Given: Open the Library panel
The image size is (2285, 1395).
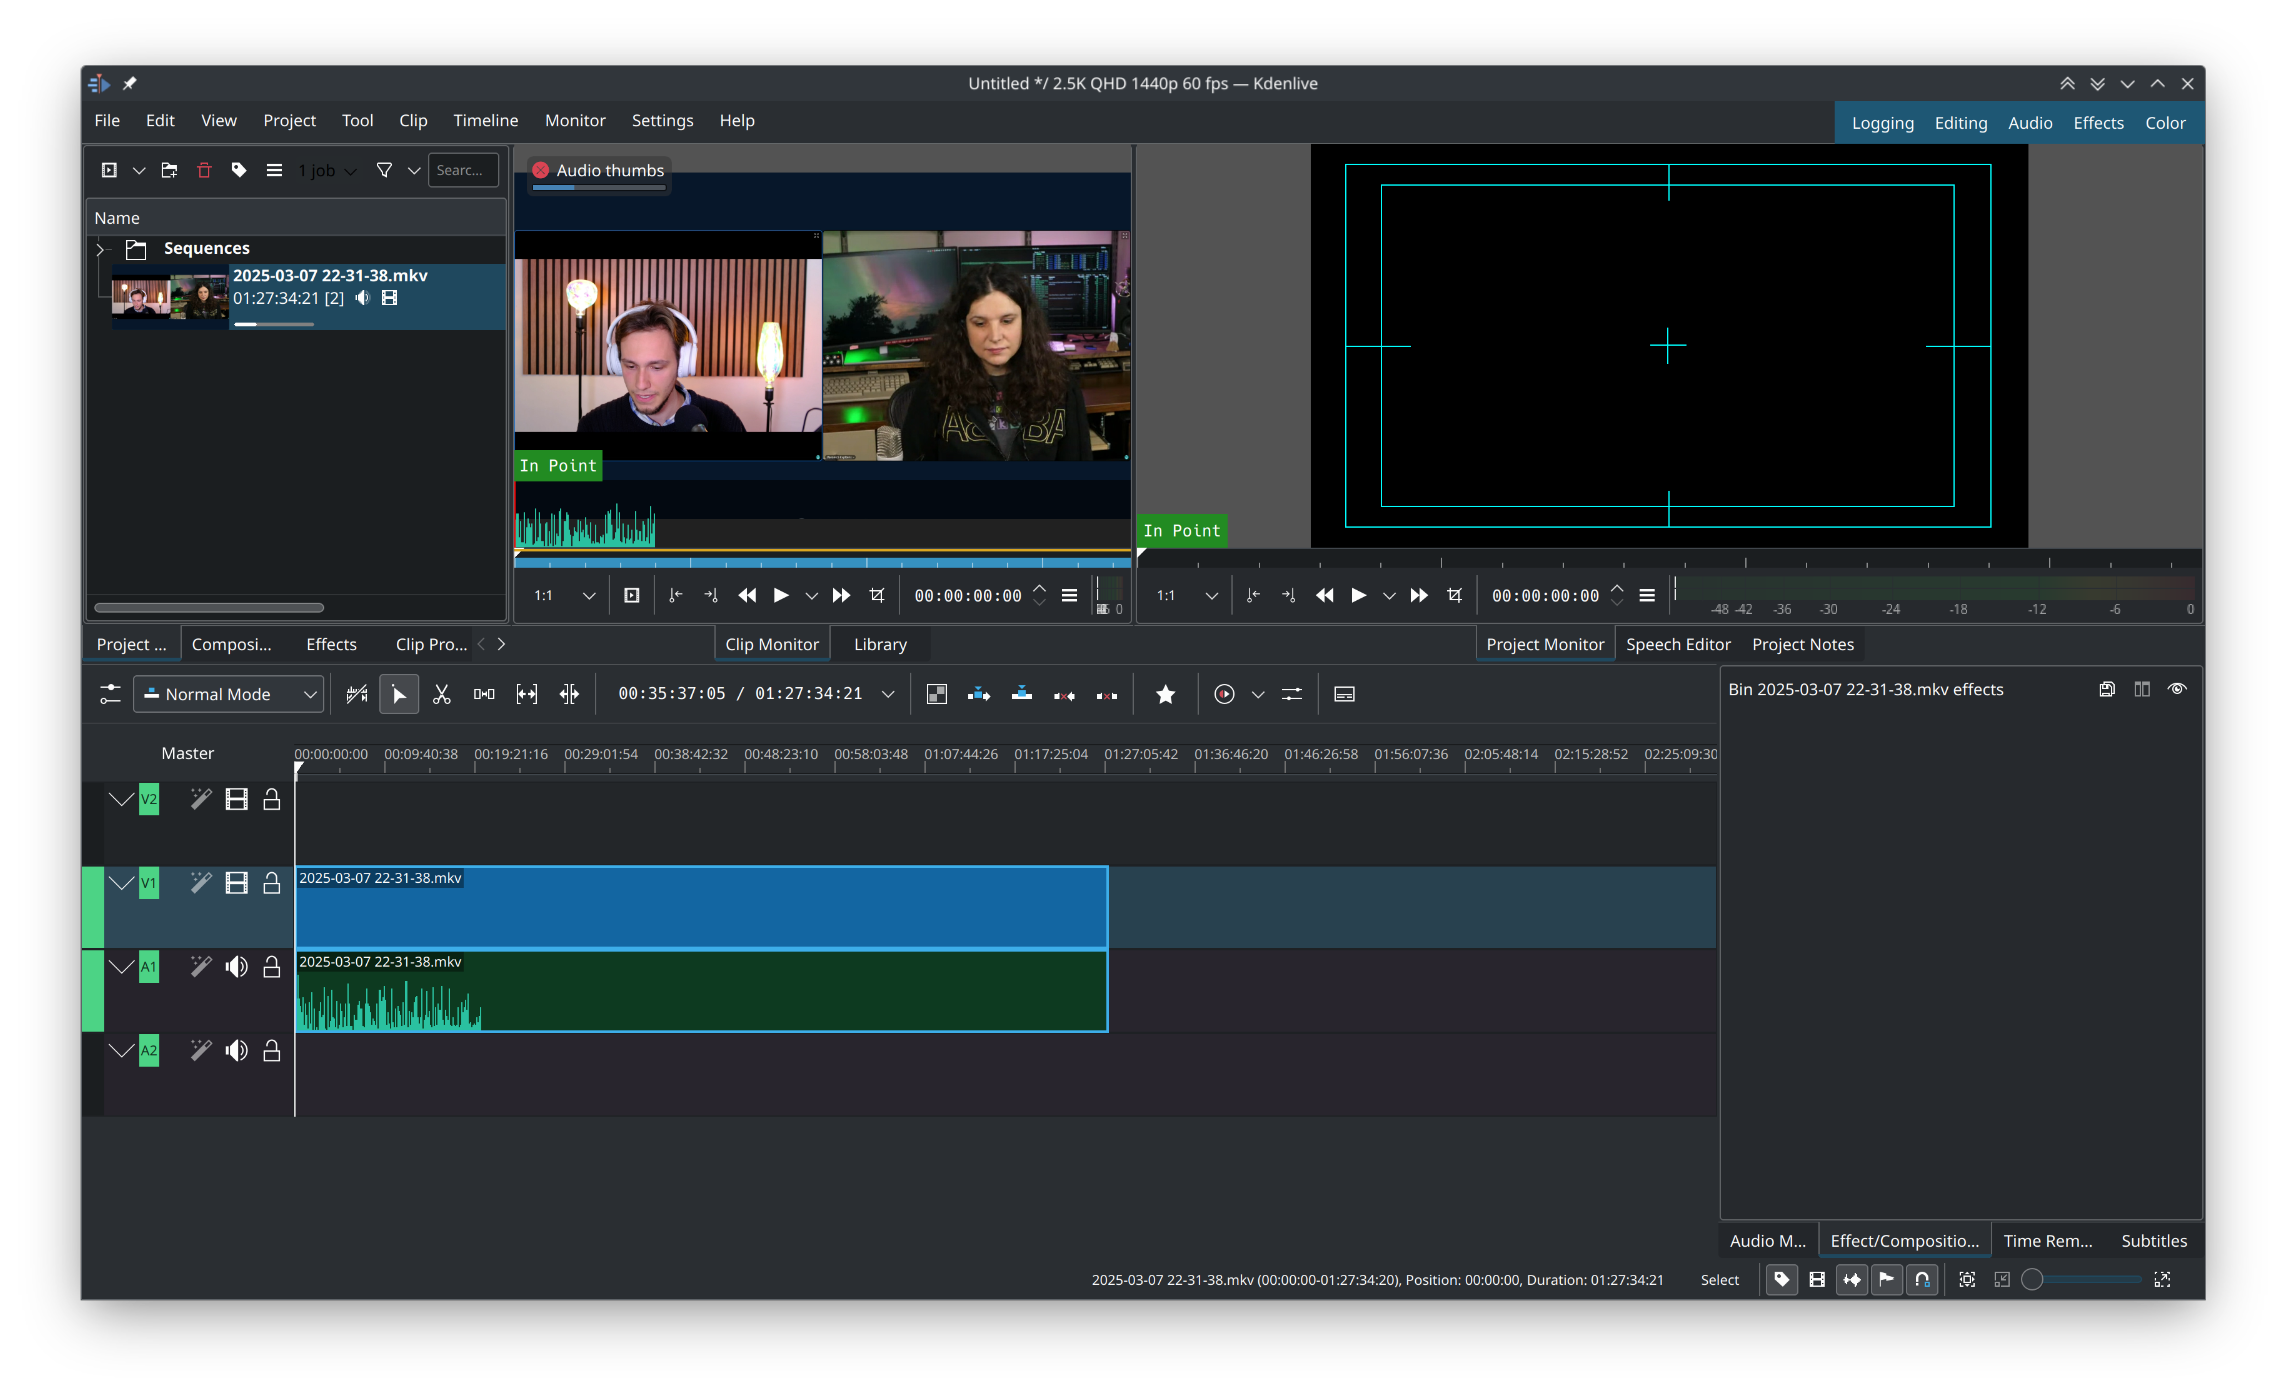Looking at the screenshot, I should pos(881,641).
